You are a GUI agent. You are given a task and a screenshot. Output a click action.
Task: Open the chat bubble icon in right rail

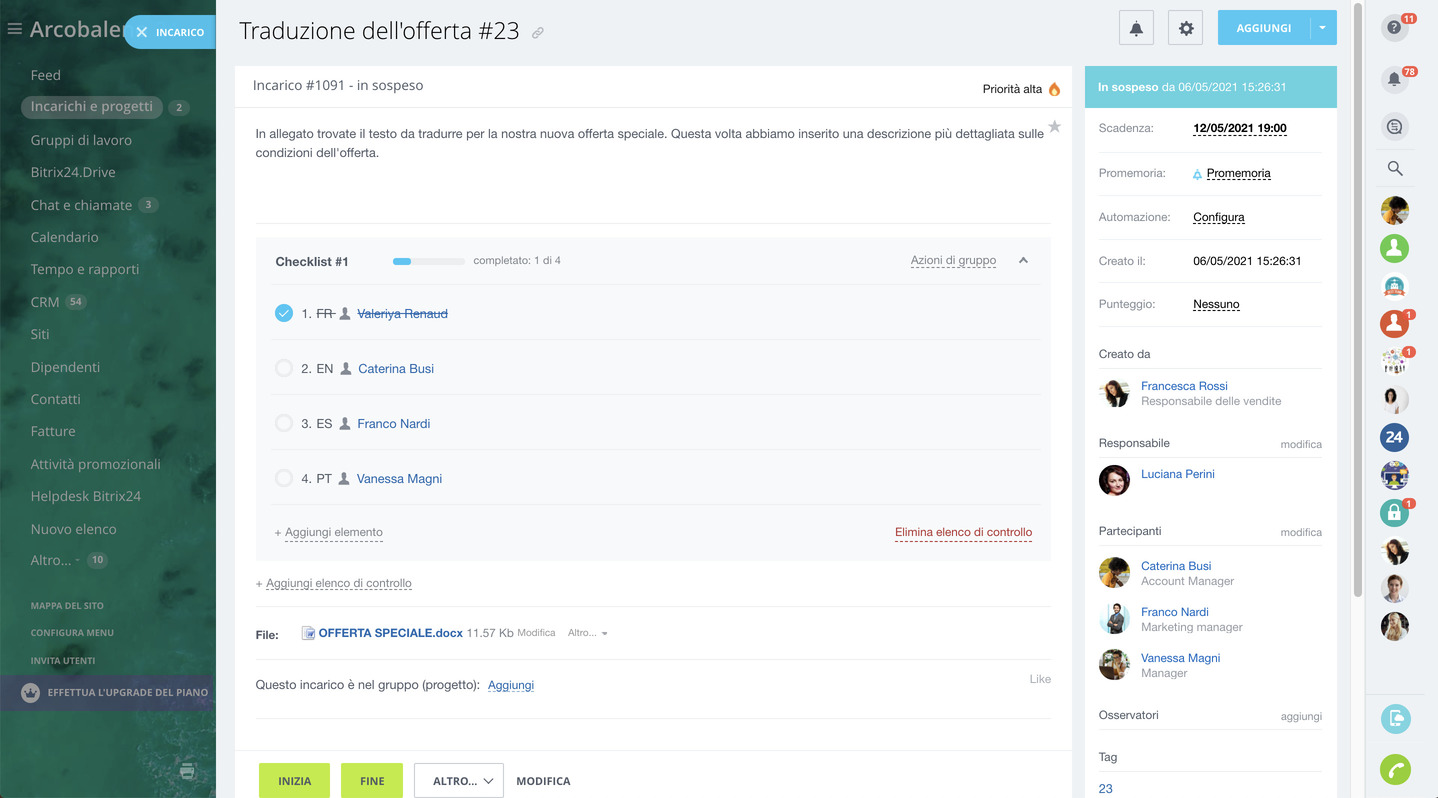(x=1394, y=126)
